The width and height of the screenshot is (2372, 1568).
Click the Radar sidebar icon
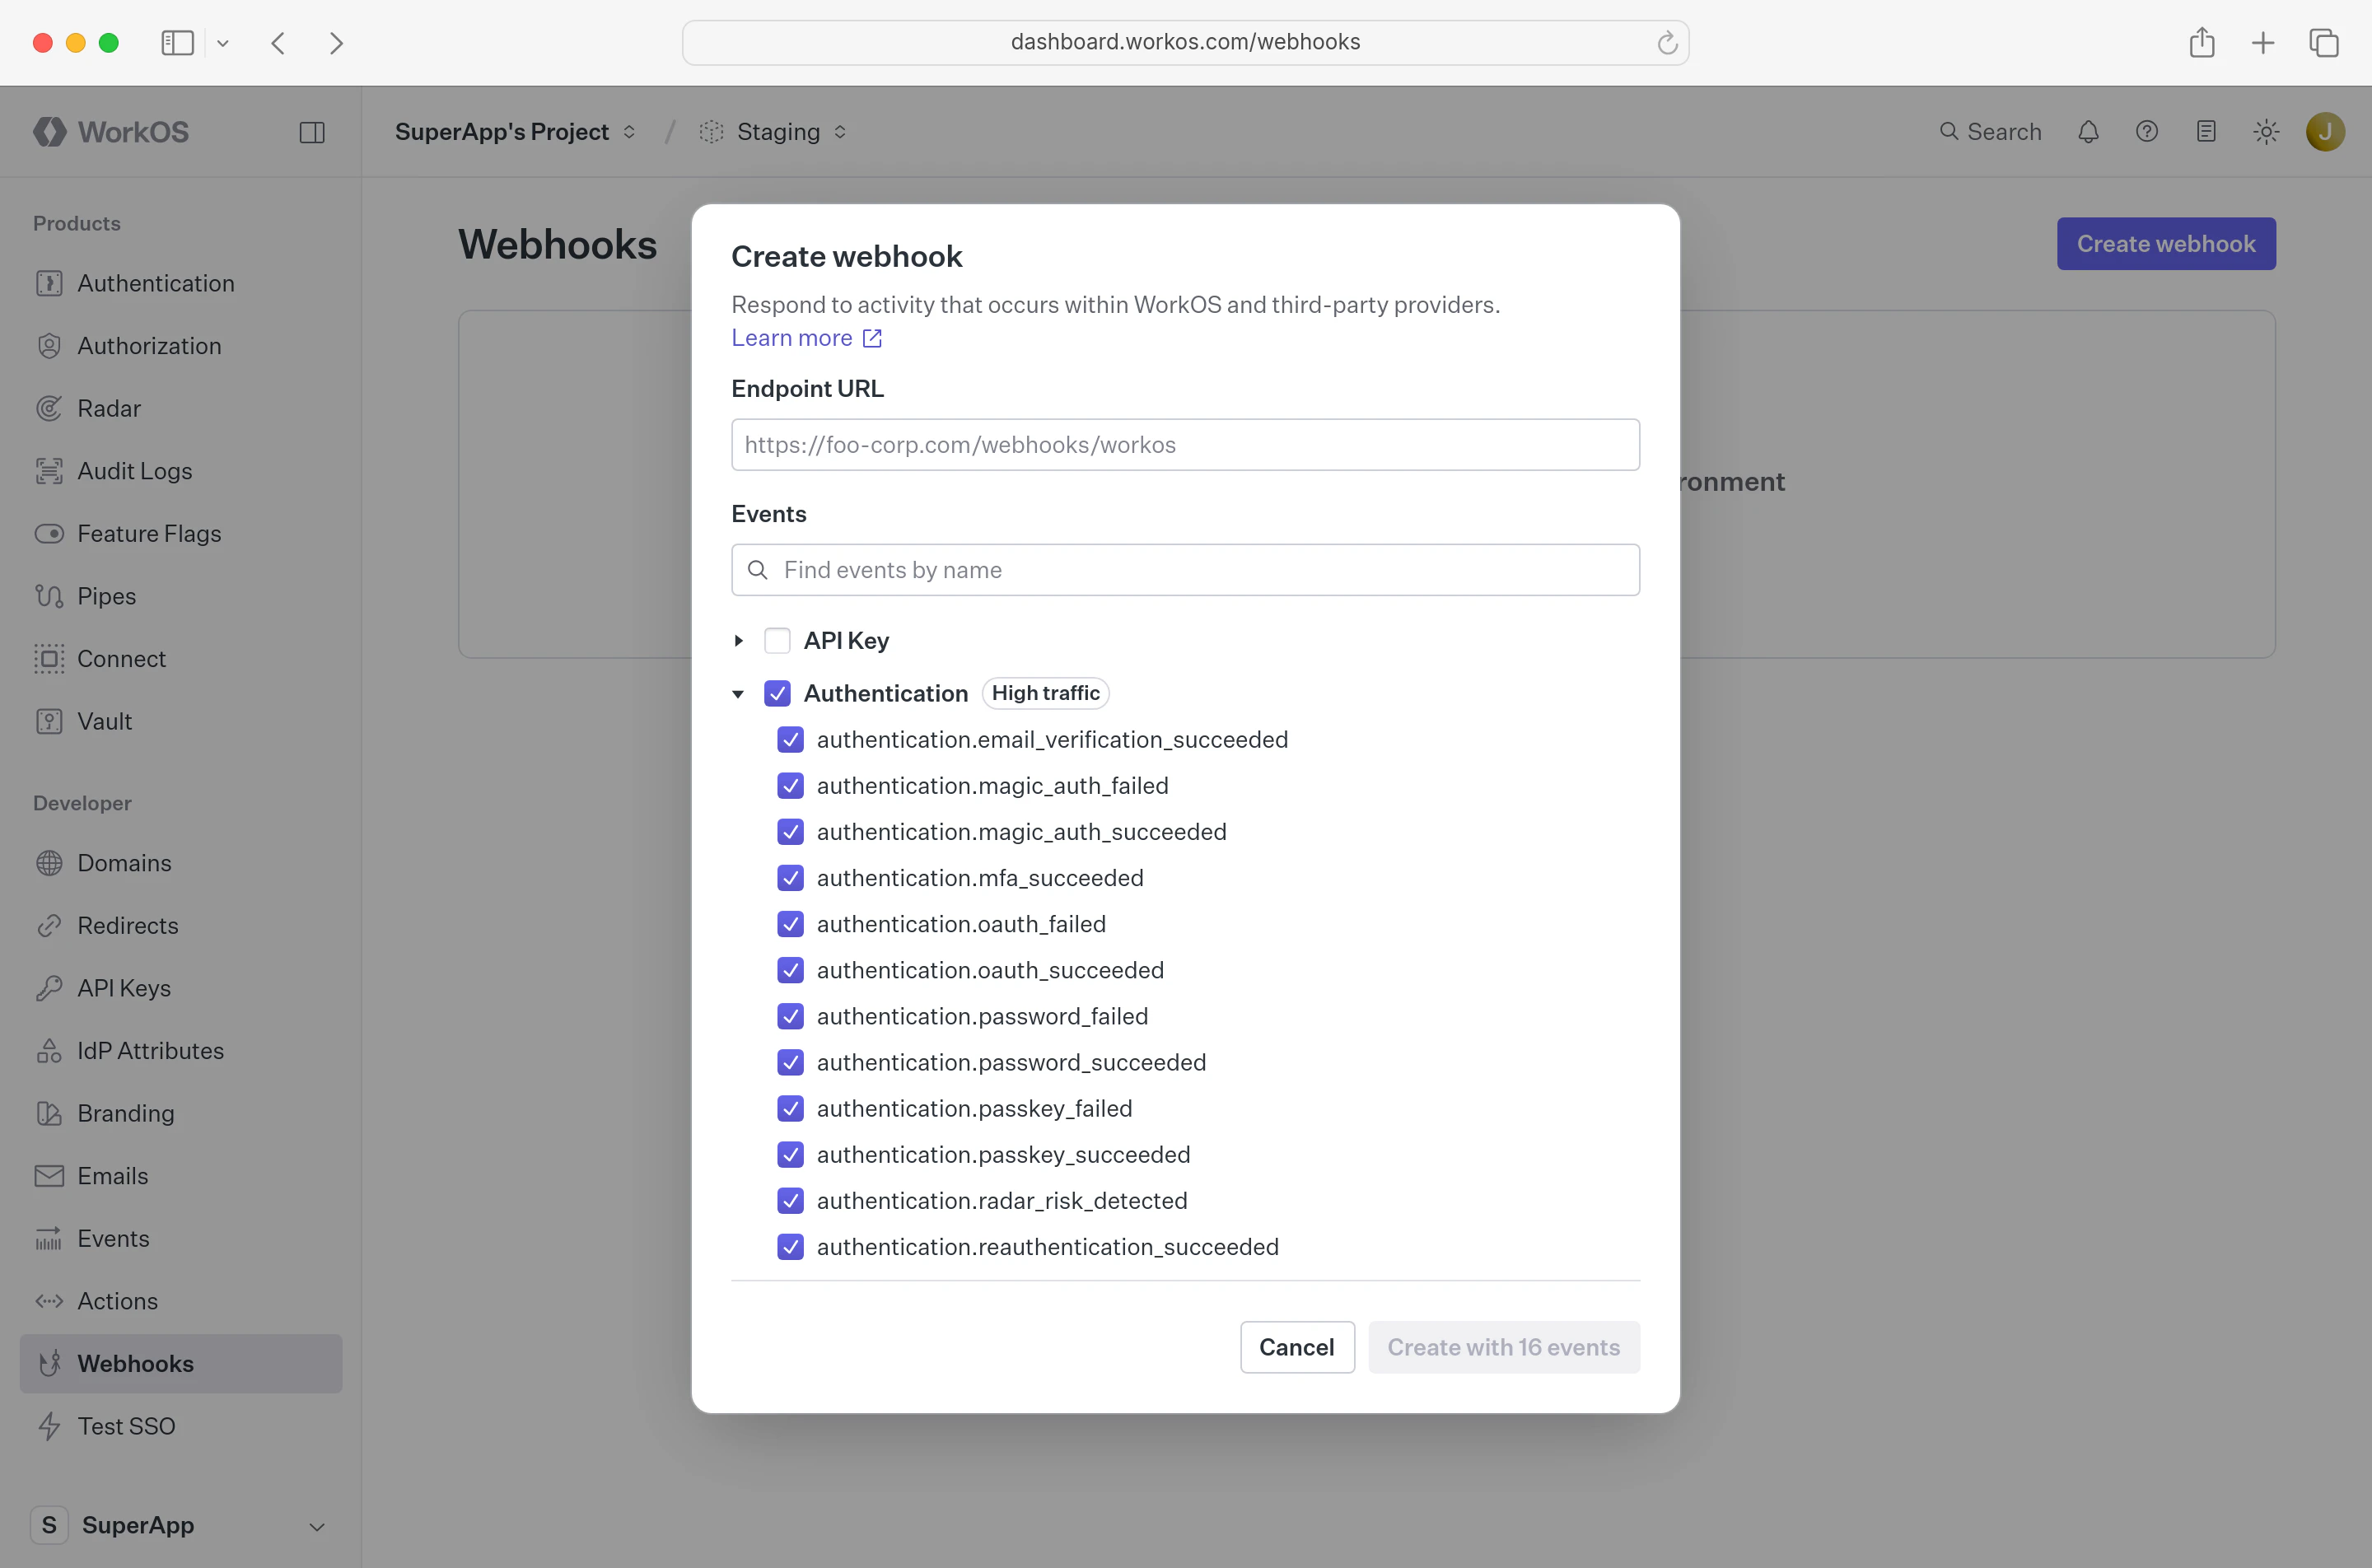49,408
